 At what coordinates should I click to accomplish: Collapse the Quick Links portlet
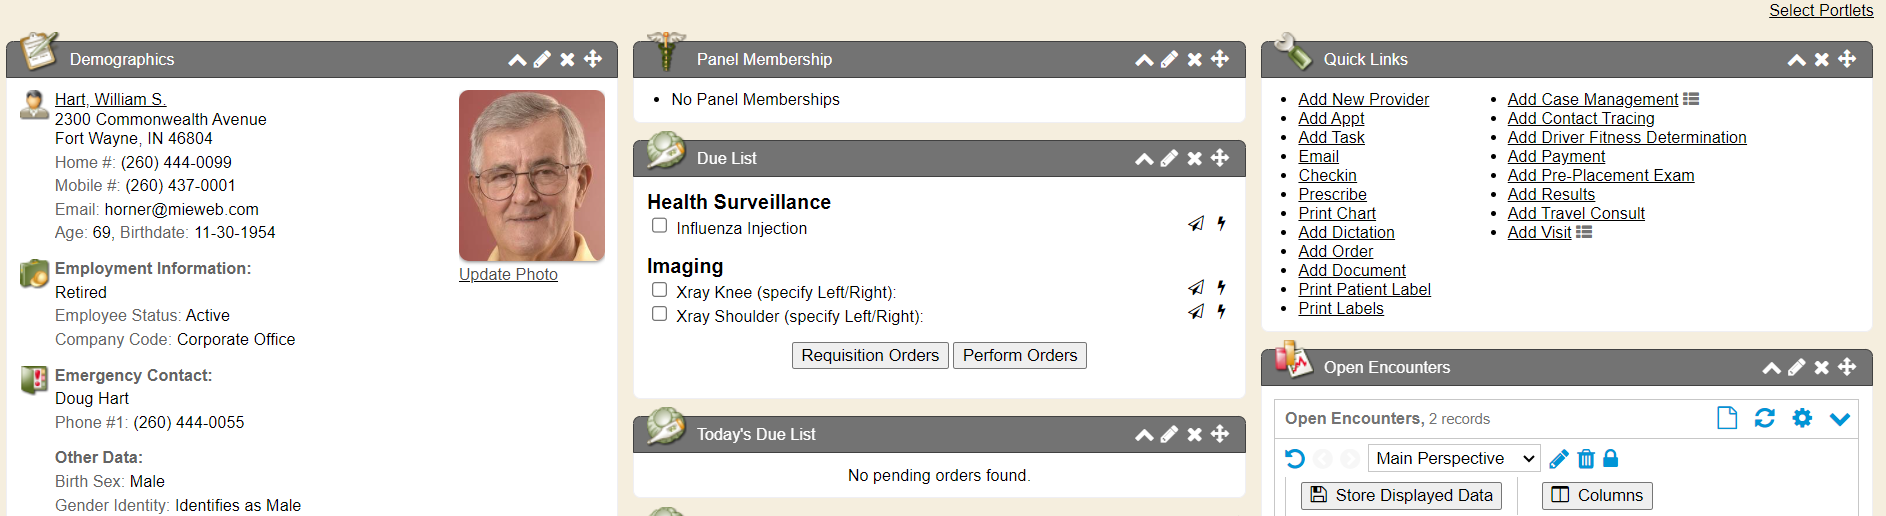[x=1796, y=60]
